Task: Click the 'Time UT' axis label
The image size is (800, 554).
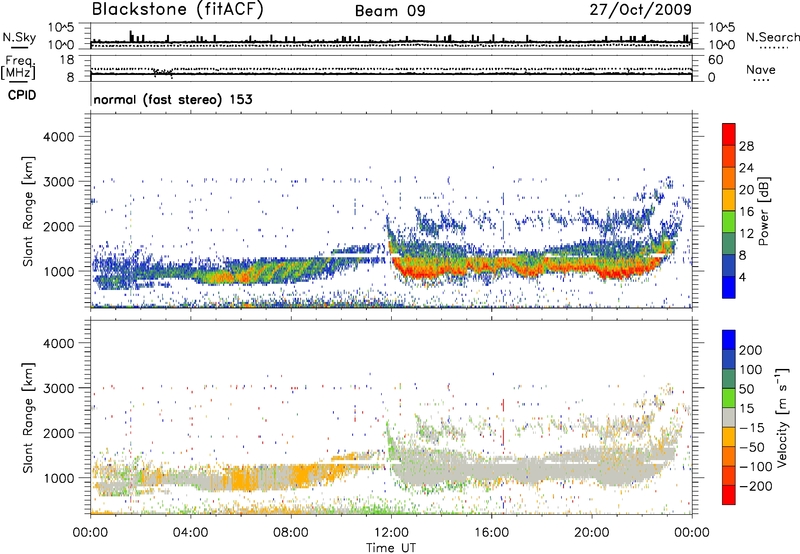Action: pos(391,548)
